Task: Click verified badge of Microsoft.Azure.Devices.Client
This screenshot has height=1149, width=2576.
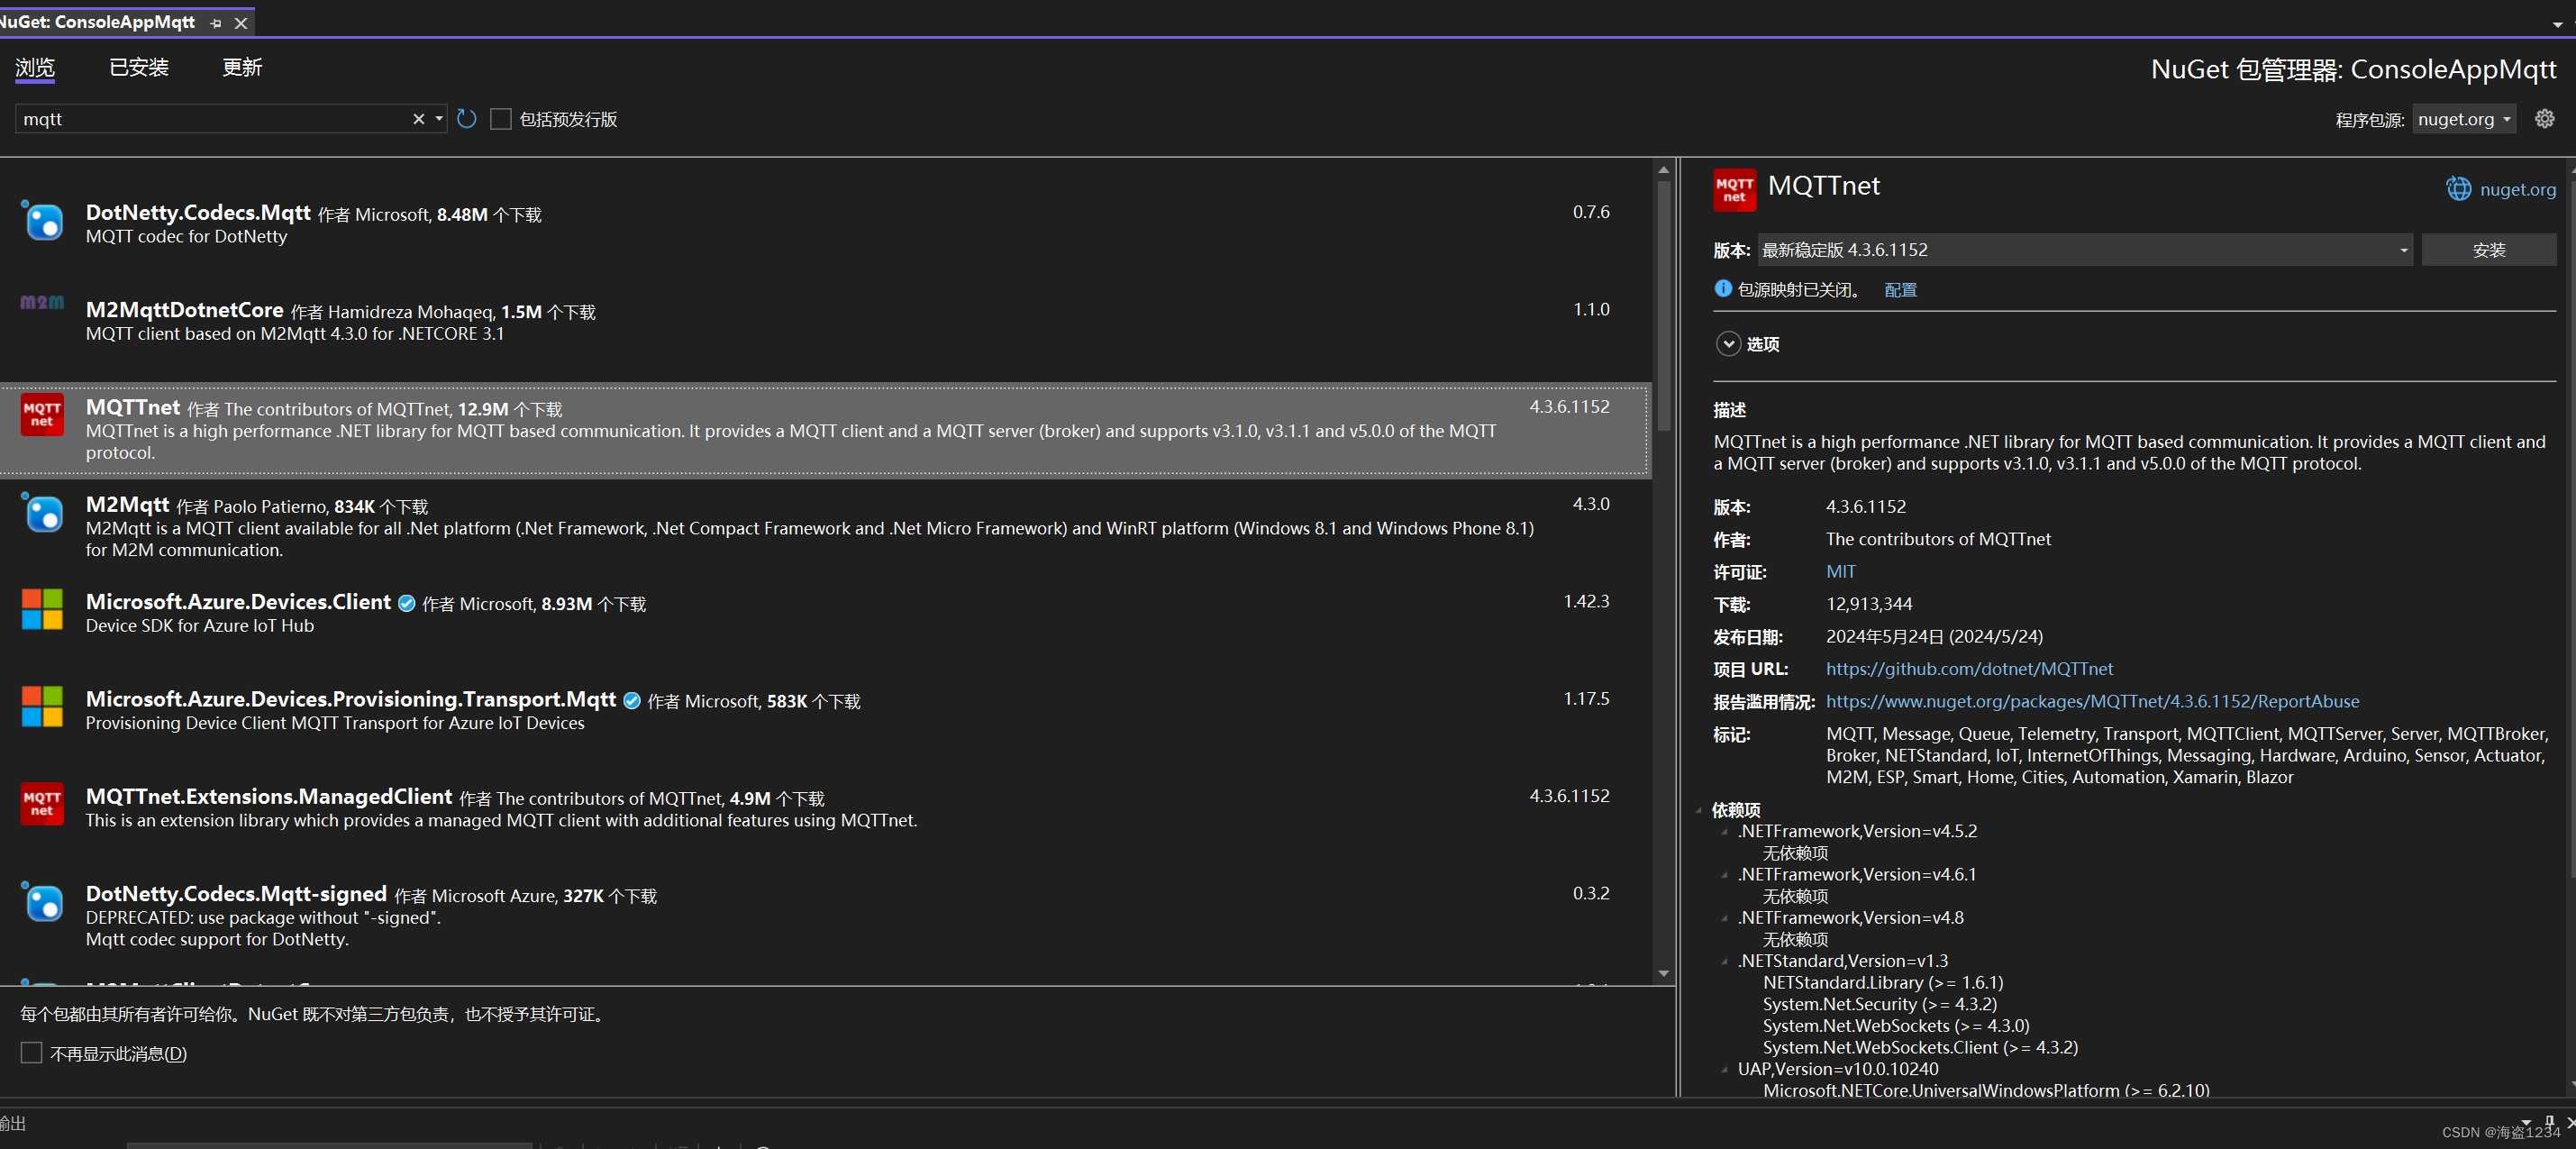Action: click(406, 603)
